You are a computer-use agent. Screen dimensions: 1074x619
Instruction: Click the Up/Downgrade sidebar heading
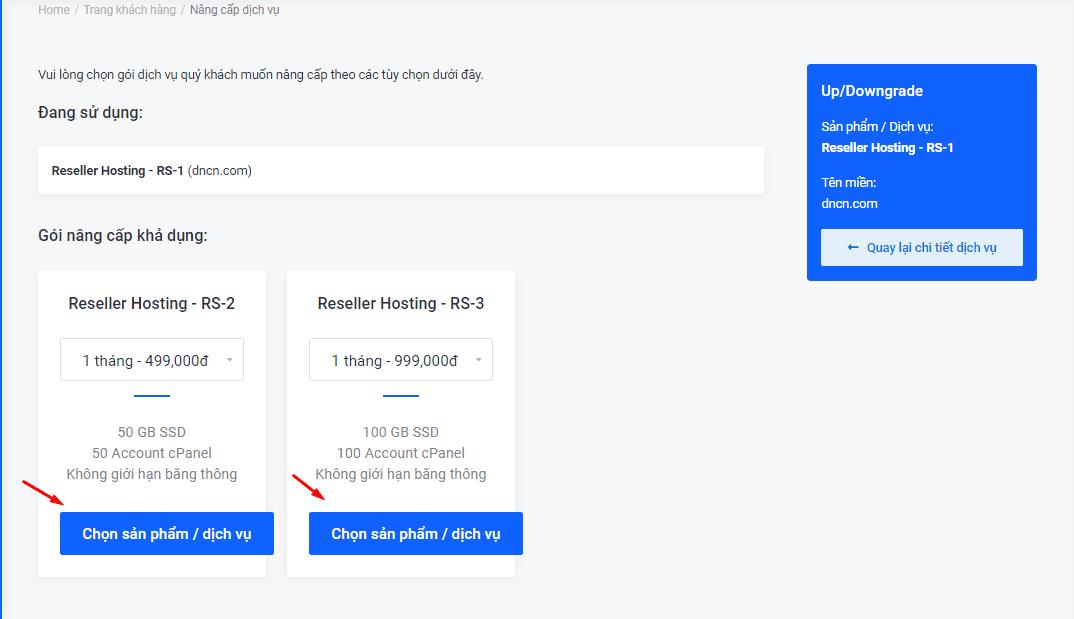[x=872, y=91]
